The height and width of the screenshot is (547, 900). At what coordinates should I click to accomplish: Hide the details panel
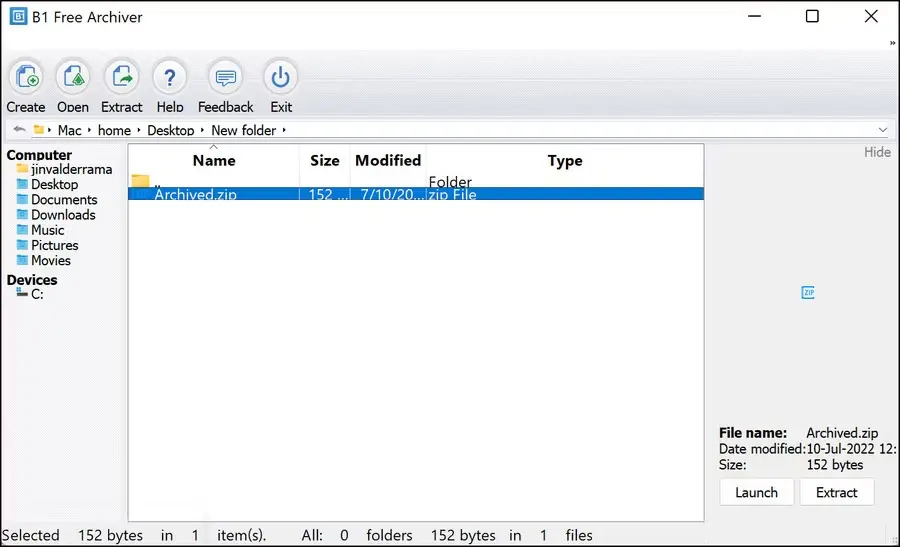click(x=877, y=152)
